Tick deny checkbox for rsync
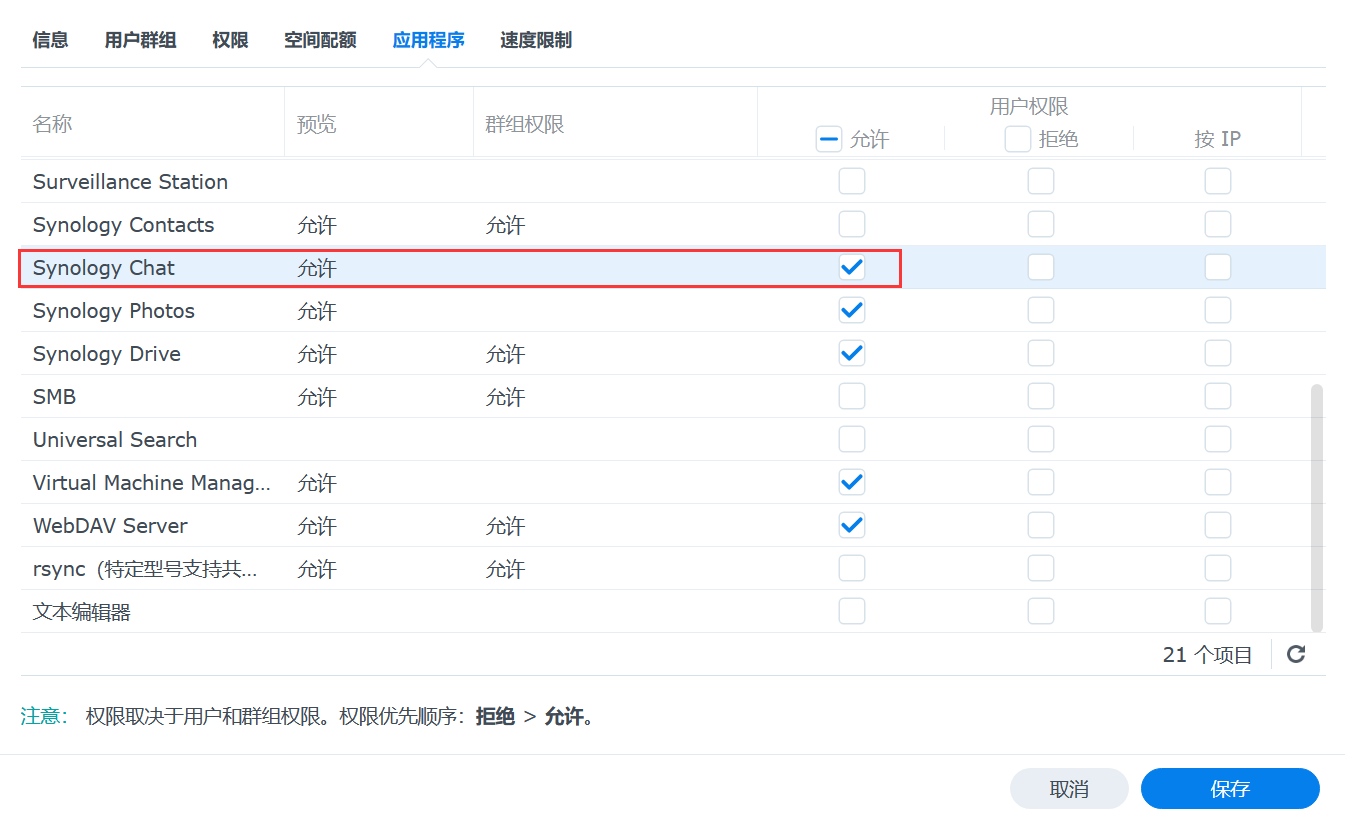Viewport: 1345px width, 815px height. pos(1041,568)
